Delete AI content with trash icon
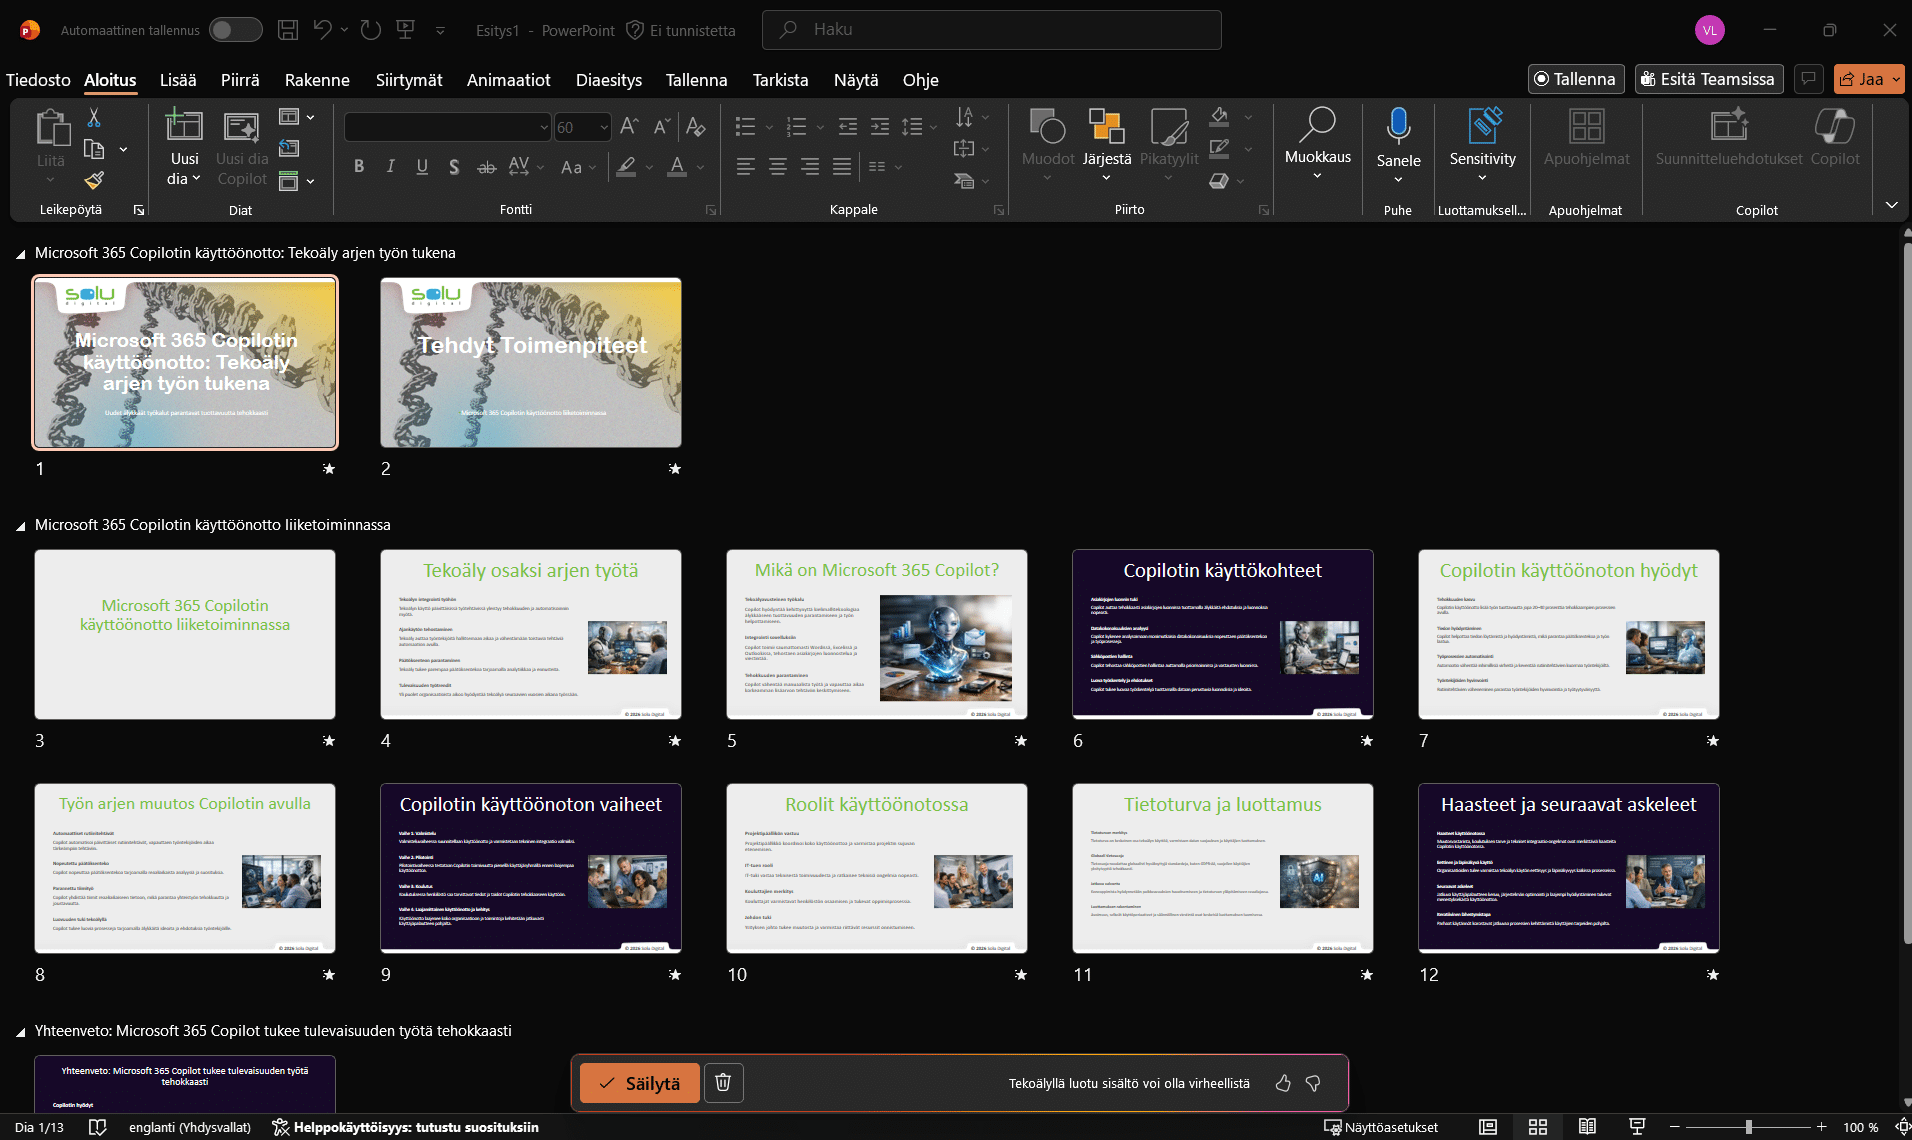 pos(723,1083)
